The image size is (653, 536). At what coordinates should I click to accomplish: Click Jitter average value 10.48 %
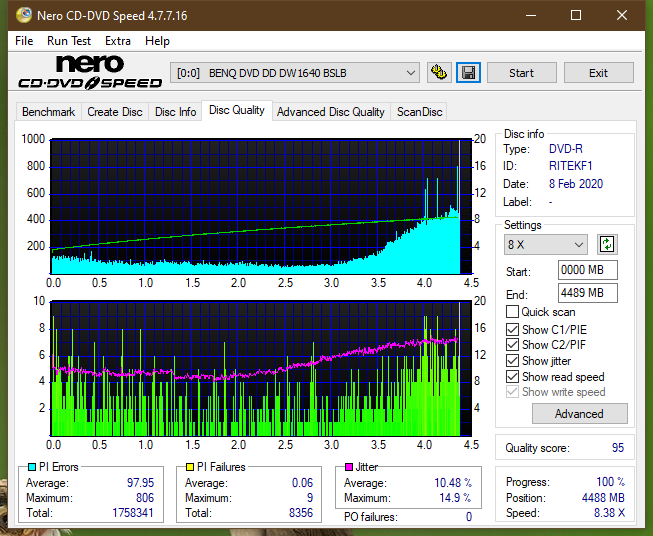453,483
